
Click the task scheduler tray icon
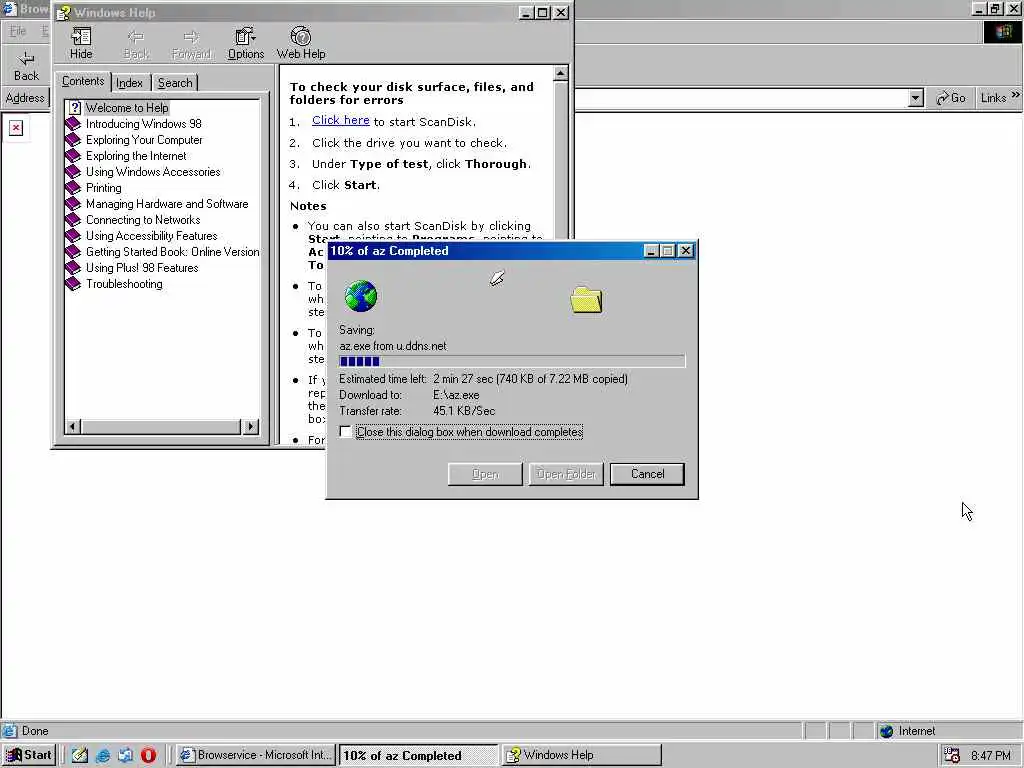[952, 755]
